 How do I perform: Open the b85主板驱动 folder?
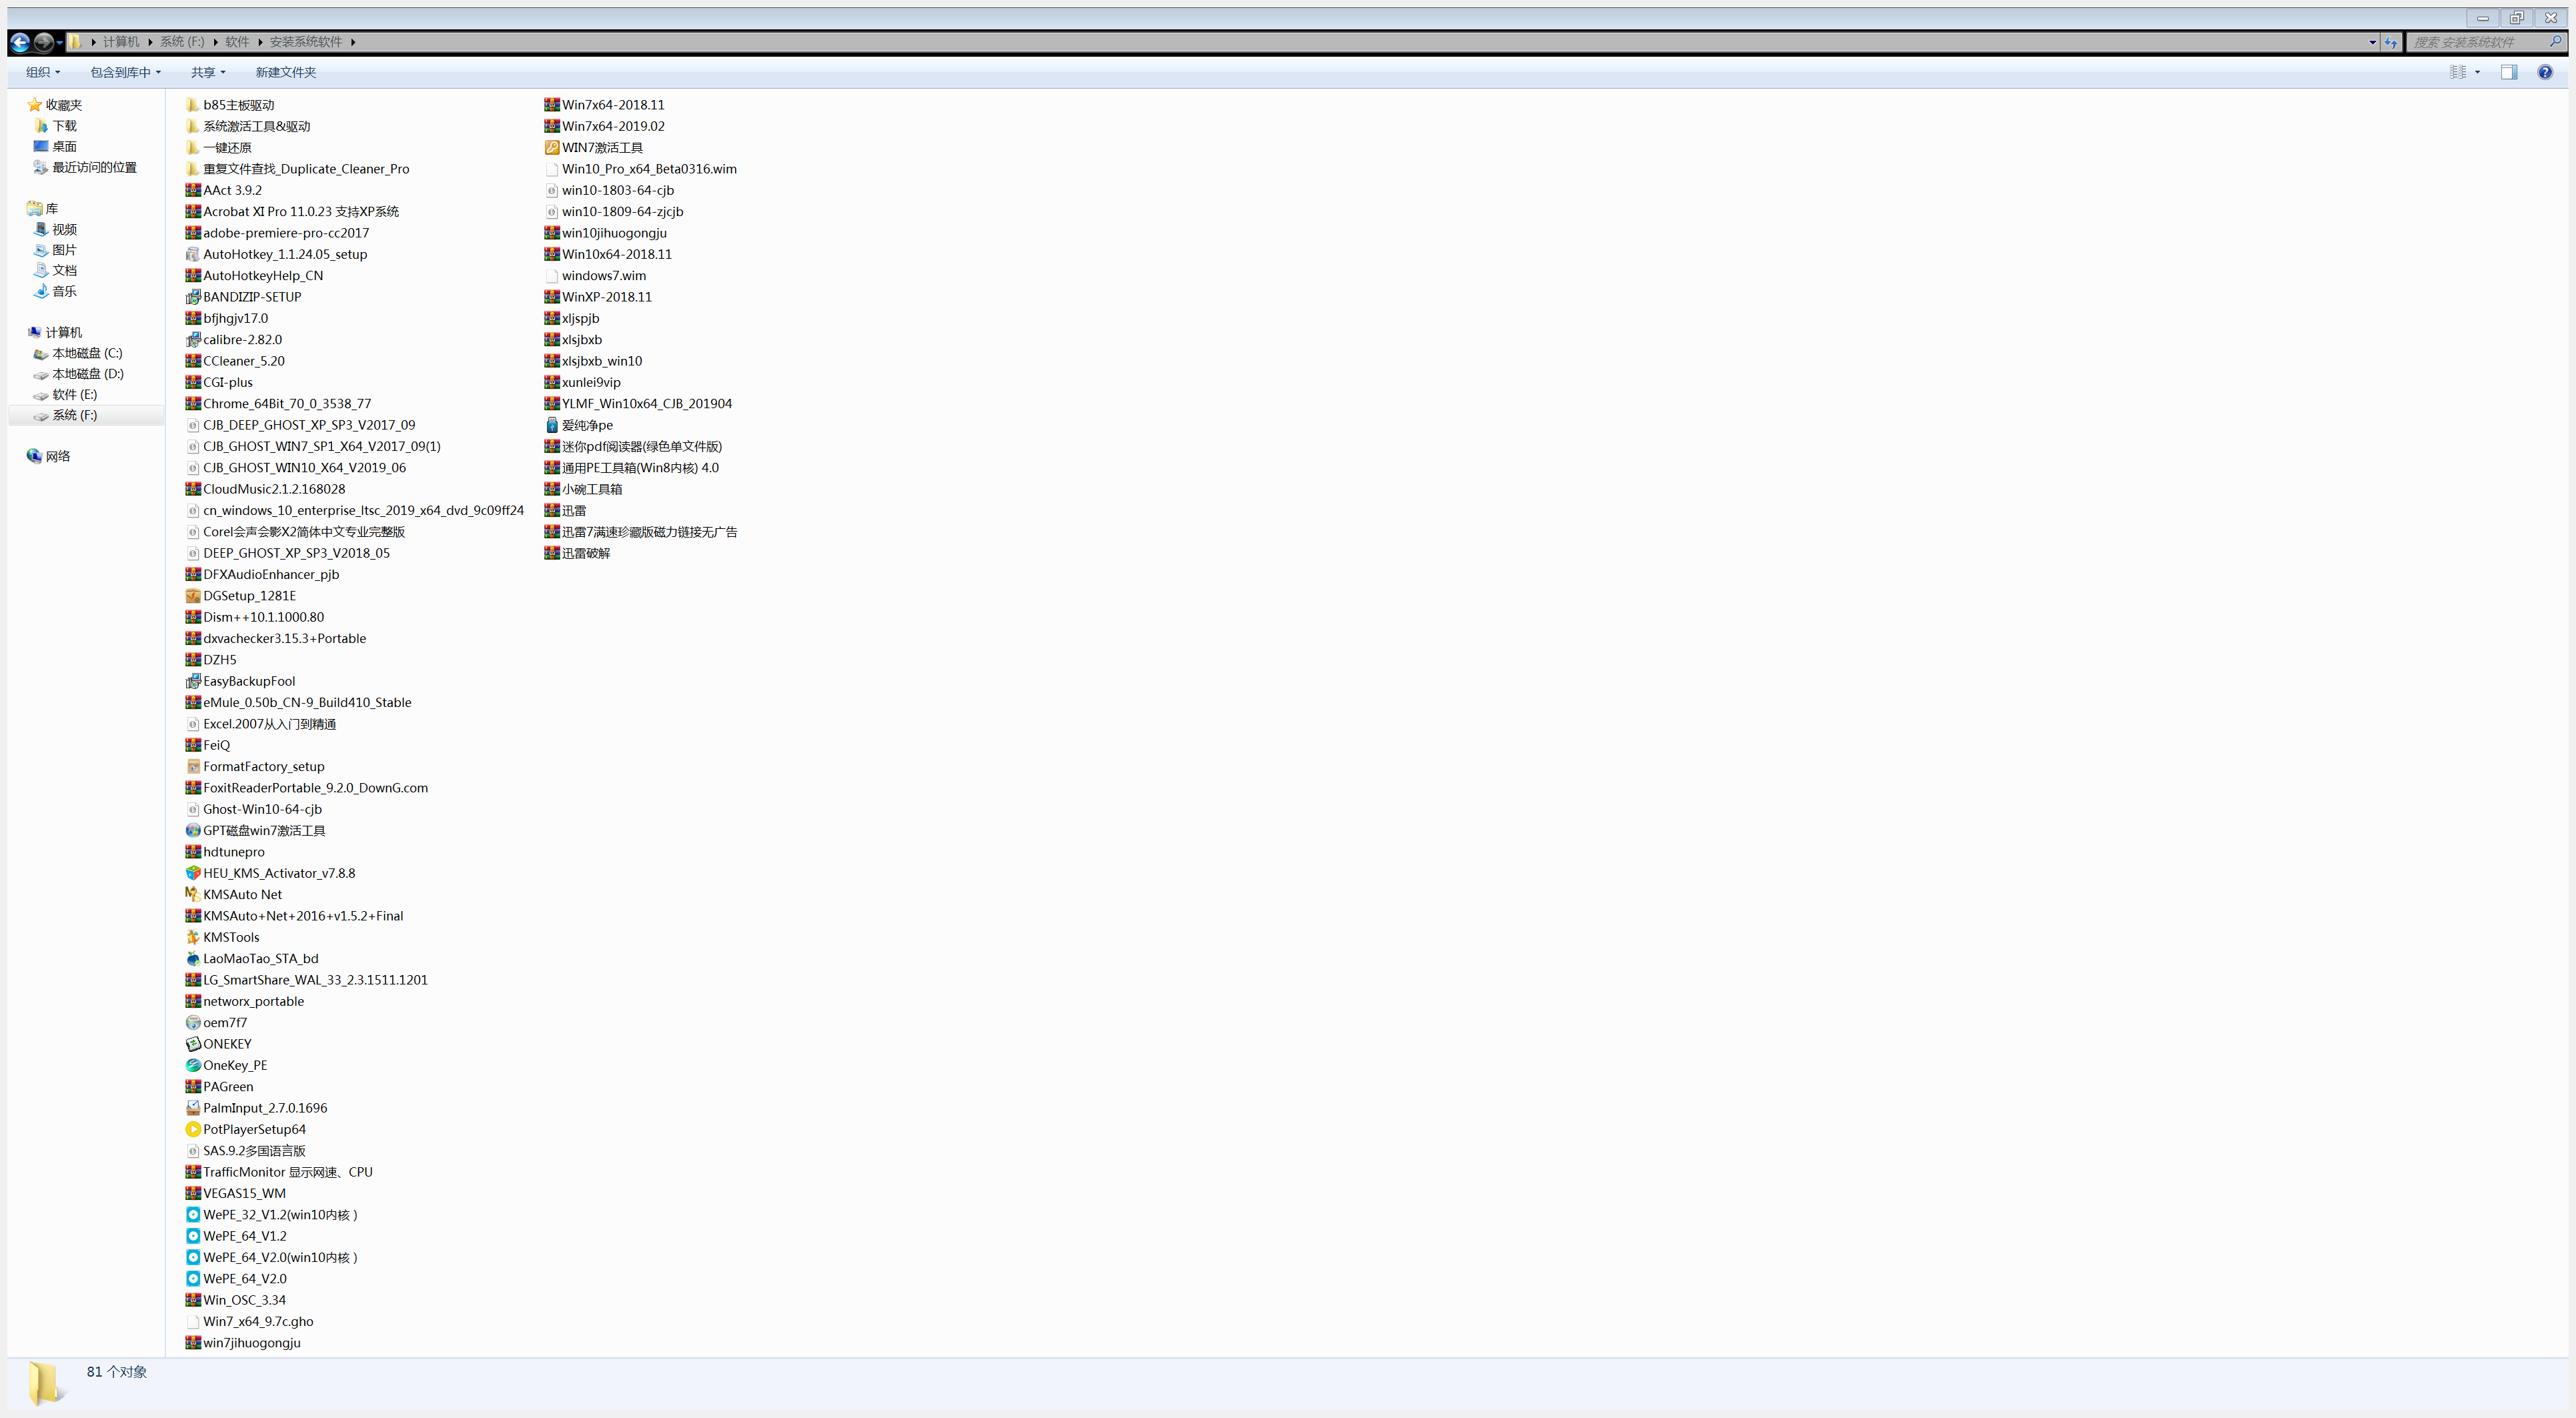click(238, 105)
